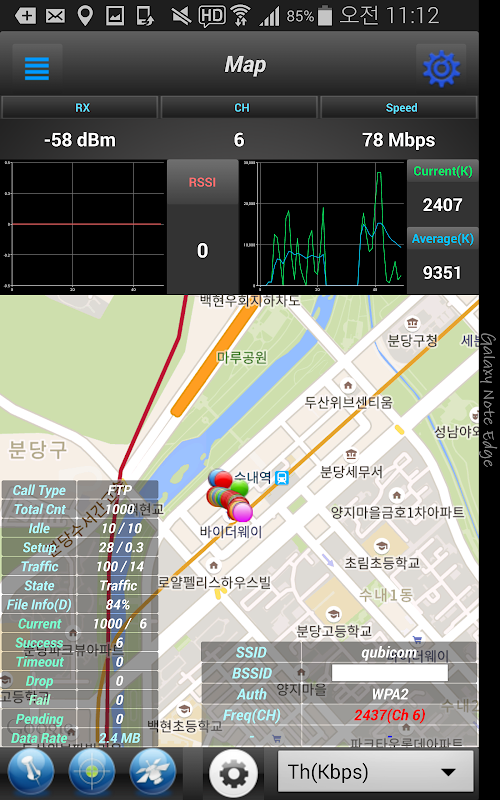
Task: Select the RX tab header
Action: point(80,108)
